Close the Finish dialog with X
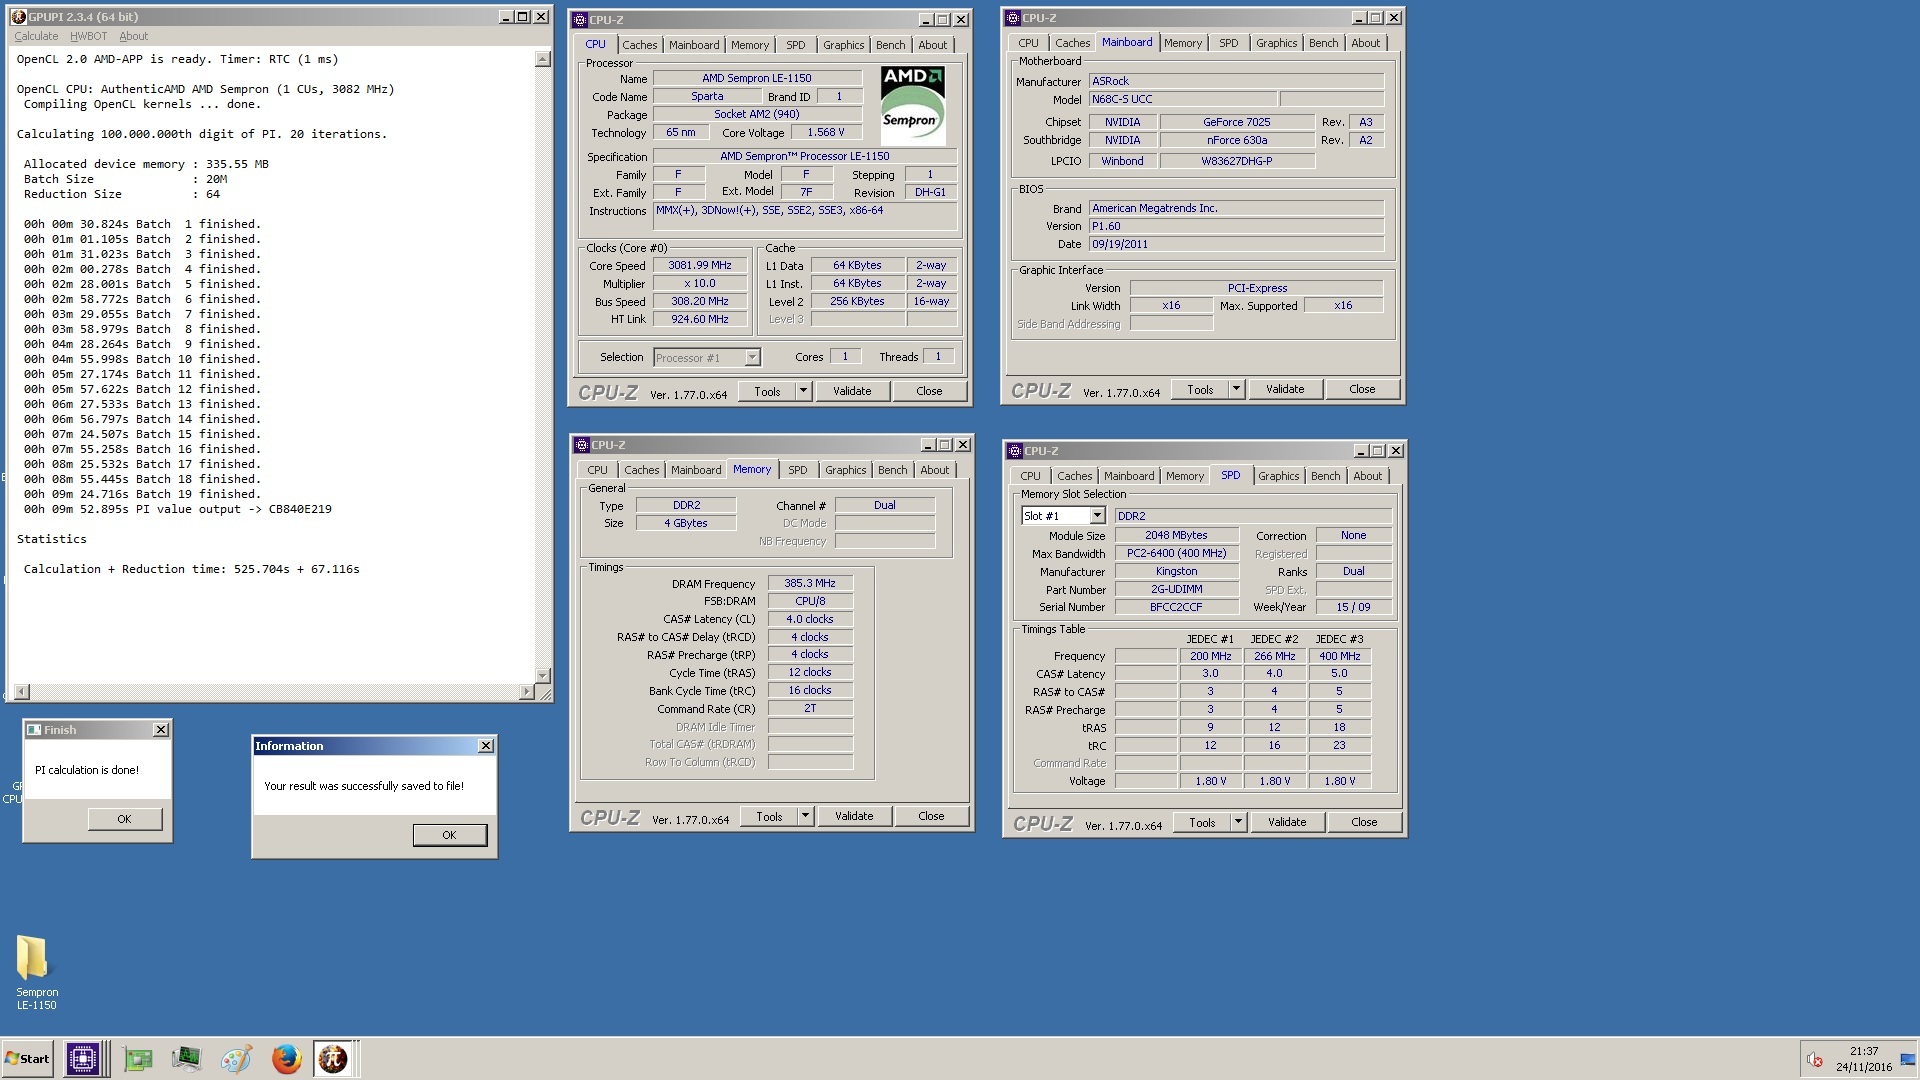 coord(161,730)
